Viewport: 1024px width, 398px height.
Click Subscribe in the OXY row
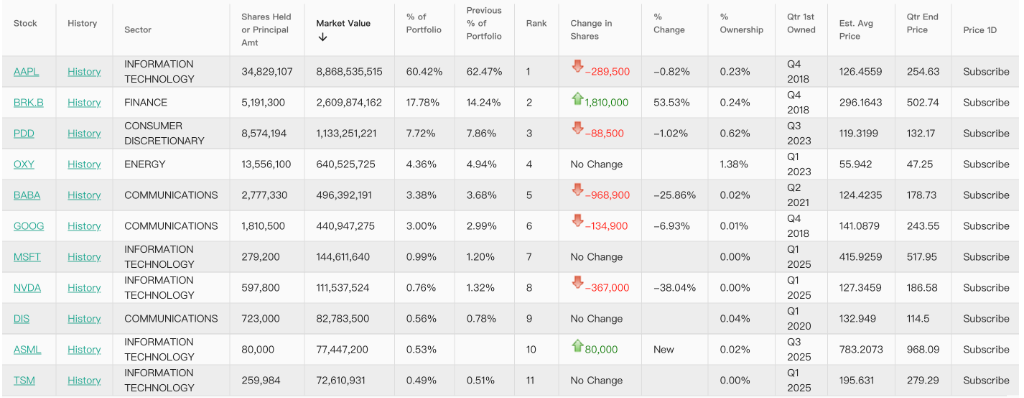tap(986, 164)
